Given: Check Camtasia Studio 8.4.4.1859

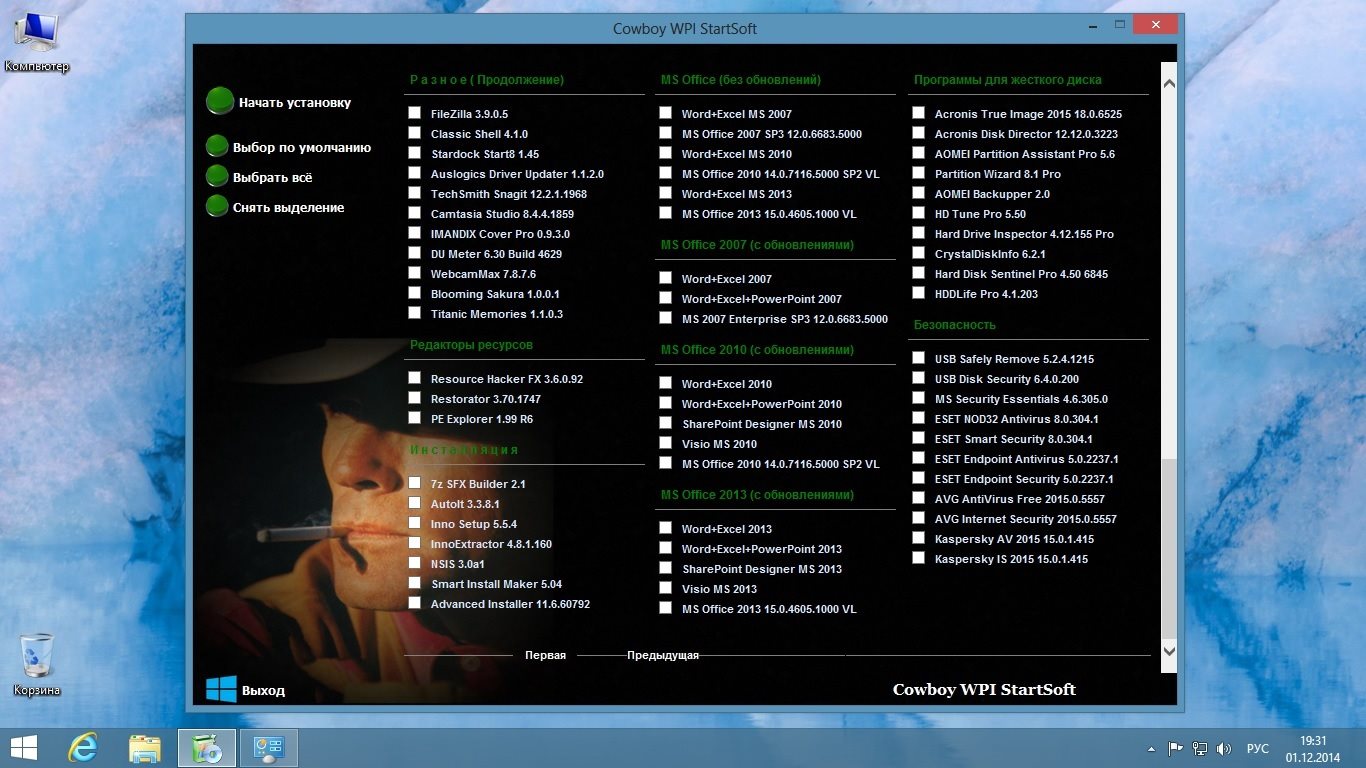Looking at the screenshot, I should click(x=414, y=213).
